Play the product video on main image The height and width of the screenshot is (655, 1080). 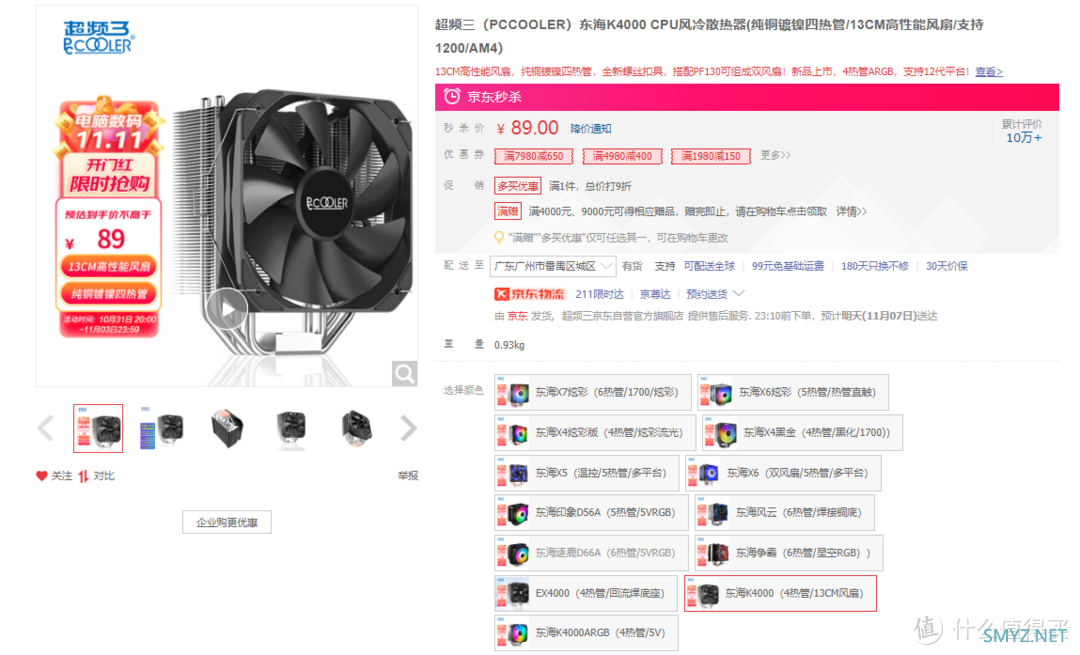coord(227,310)
